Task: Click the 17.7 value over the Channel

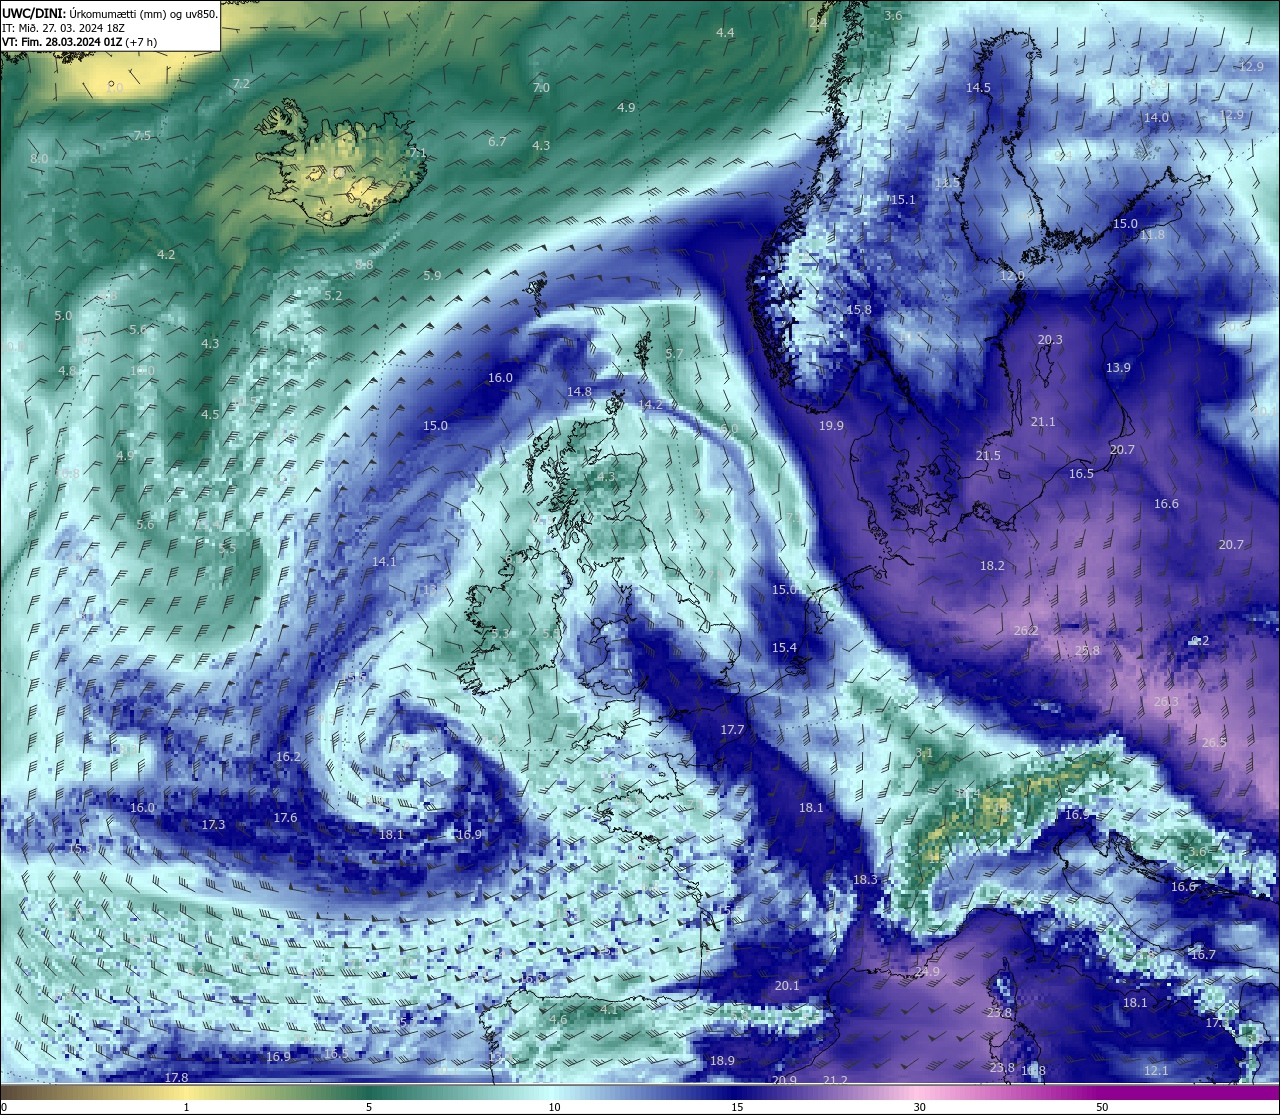Action: click(733, 730)
